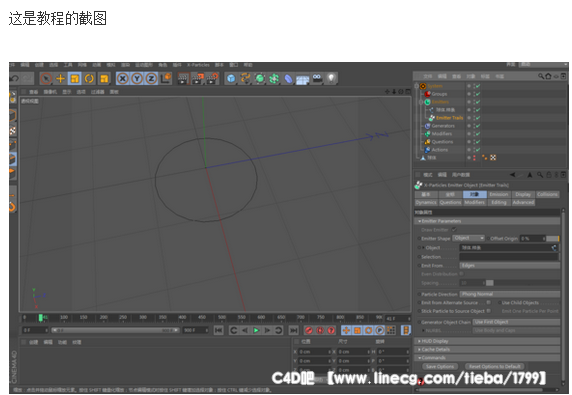Toggle the Z axis lock

pos(151,78)
